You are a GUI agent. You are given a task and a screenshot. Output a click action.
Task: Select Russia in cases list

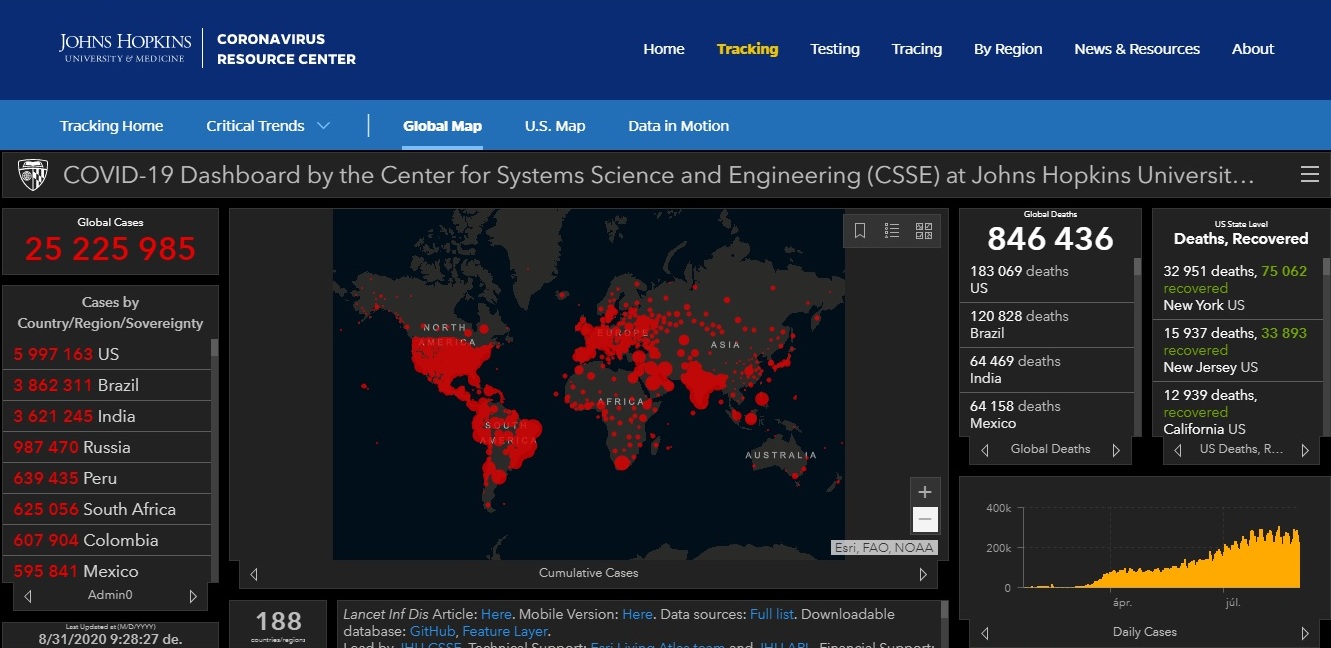coord(106,447)
